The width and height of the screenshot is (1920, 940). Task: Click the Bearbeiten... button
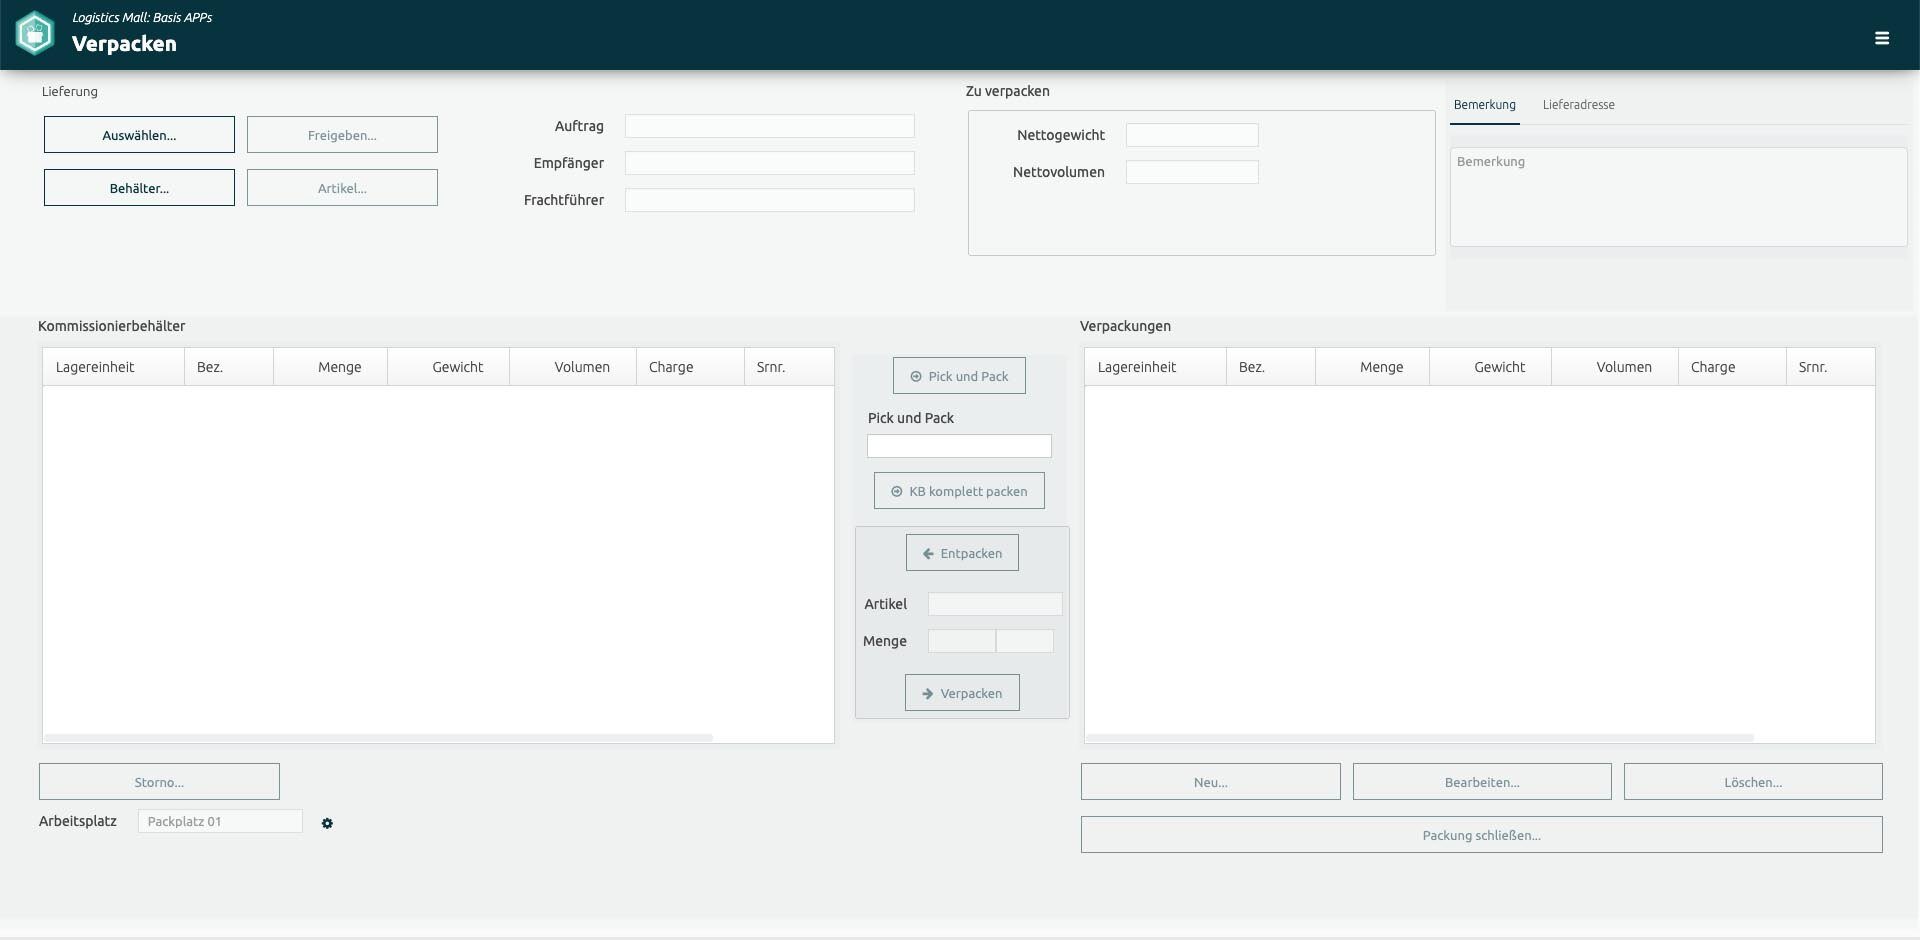click(x=1482, y=782)
